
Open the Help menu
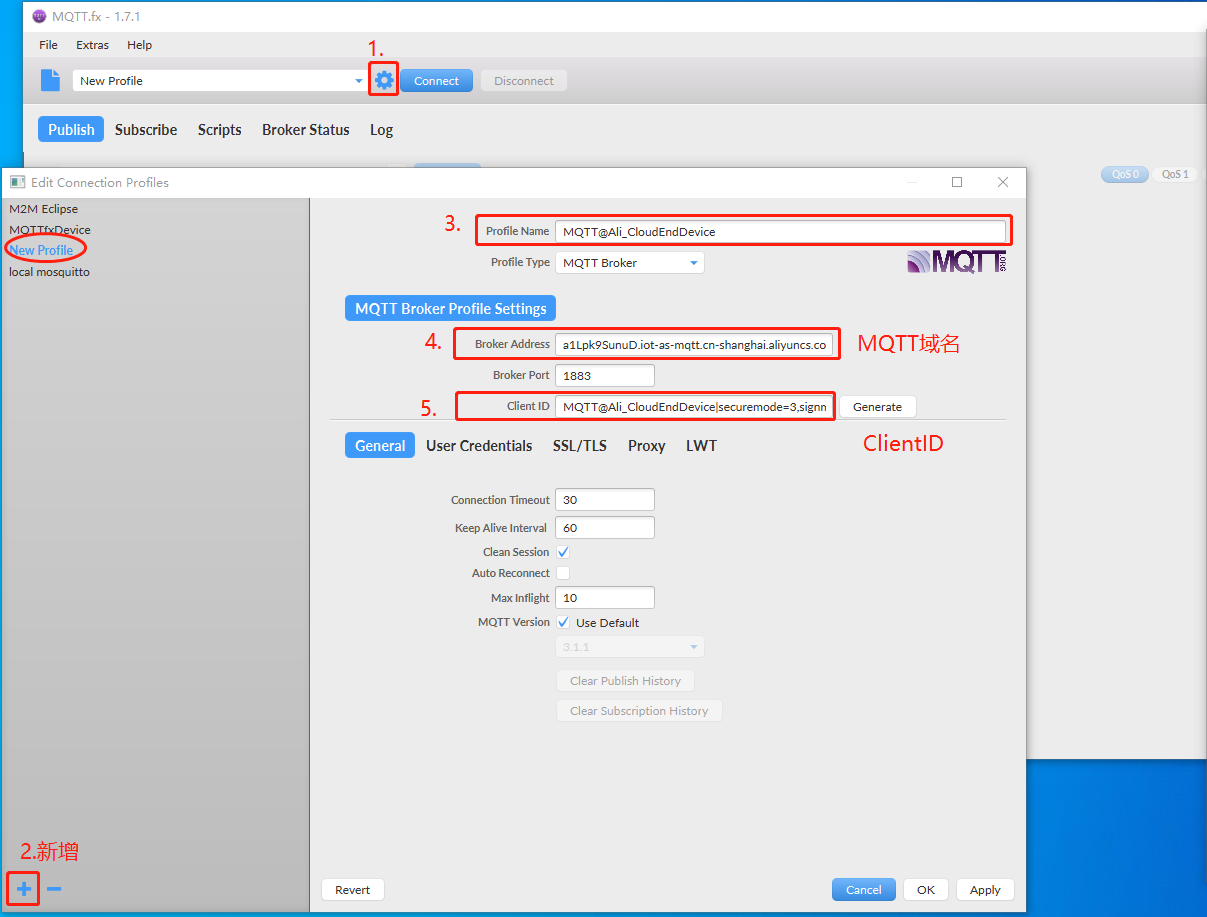click(140, 45)
